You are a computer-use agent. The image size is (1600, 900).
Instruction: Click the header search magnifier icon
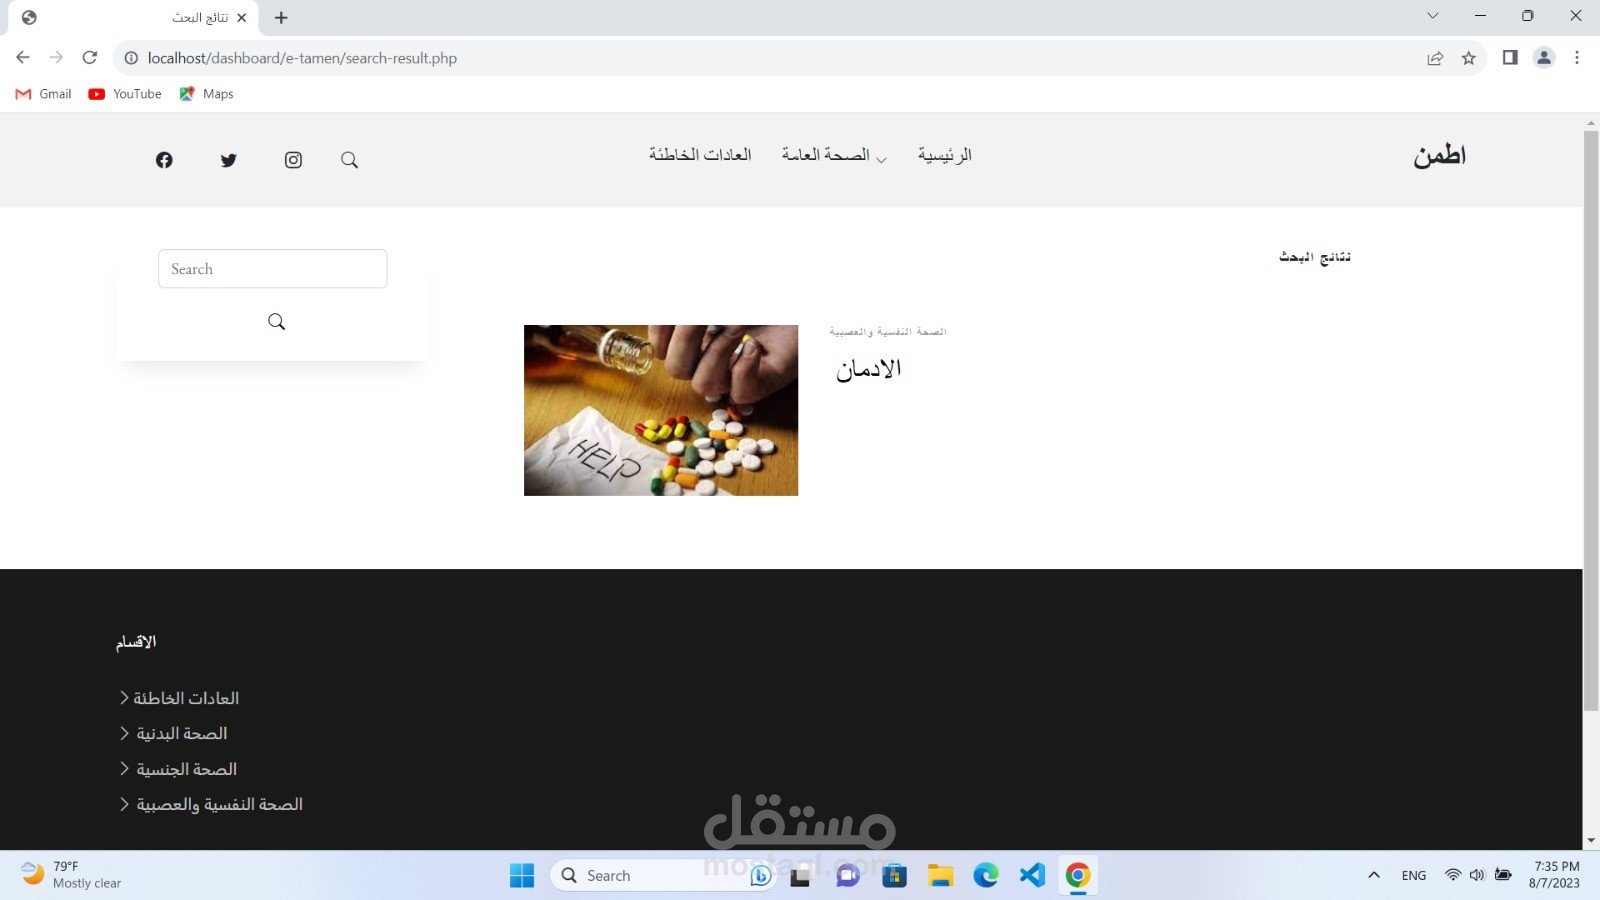point(349,160)
